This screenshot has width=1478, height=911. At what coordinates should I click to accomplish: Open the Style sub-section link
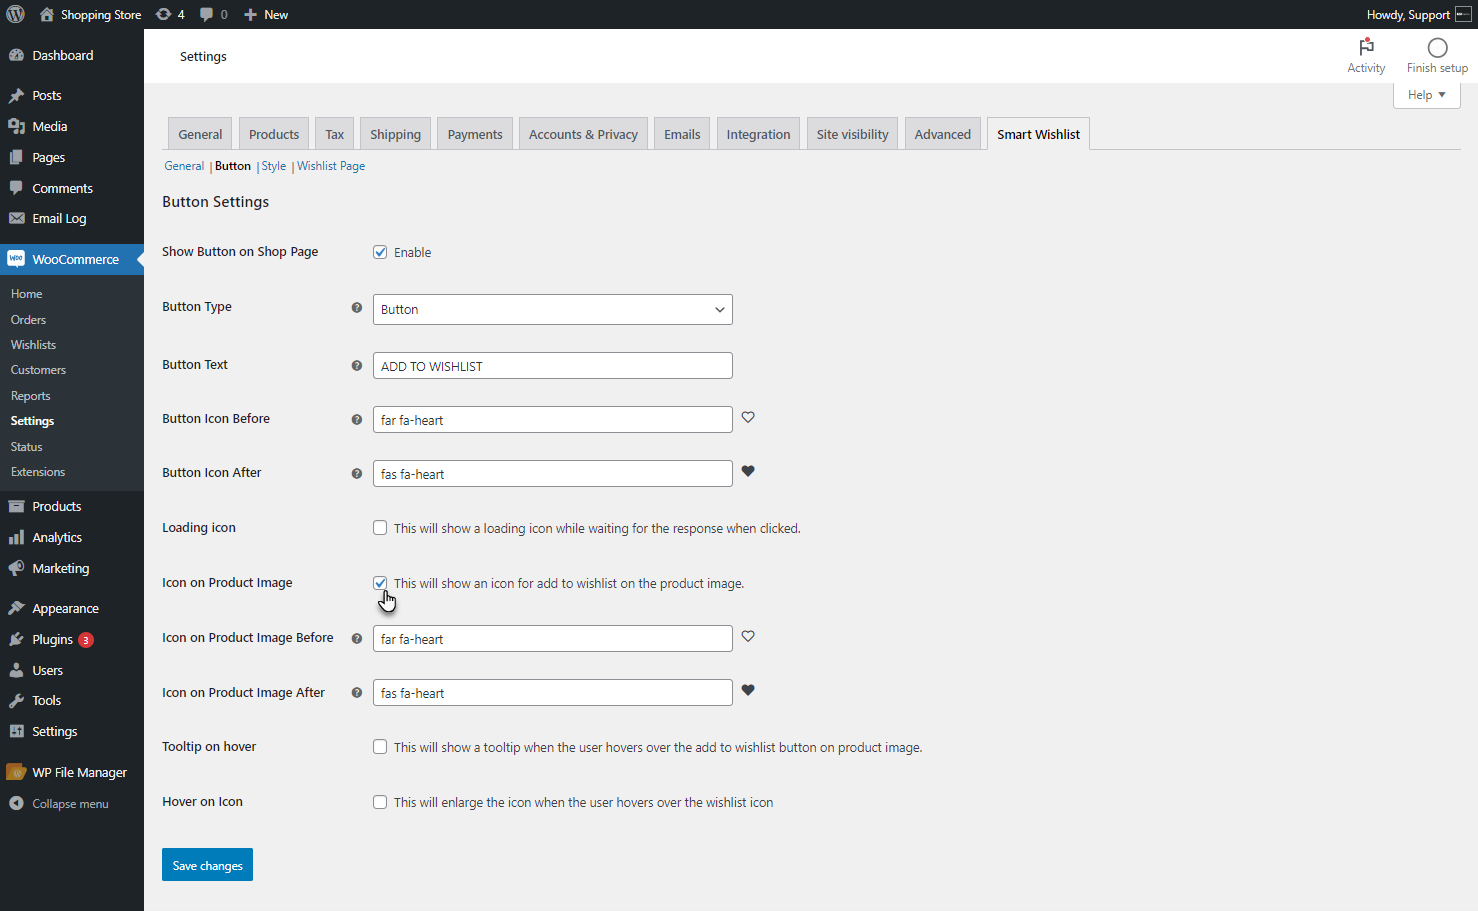pyautogui.click(x=274, y=166)
